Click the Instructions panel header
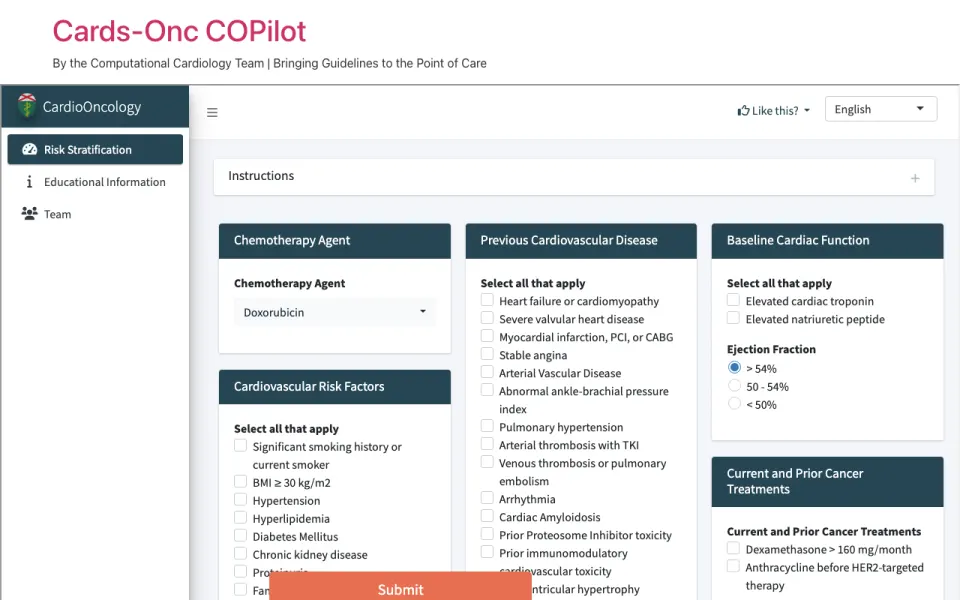Screen dimensions: 960x600 coord(574,177)
